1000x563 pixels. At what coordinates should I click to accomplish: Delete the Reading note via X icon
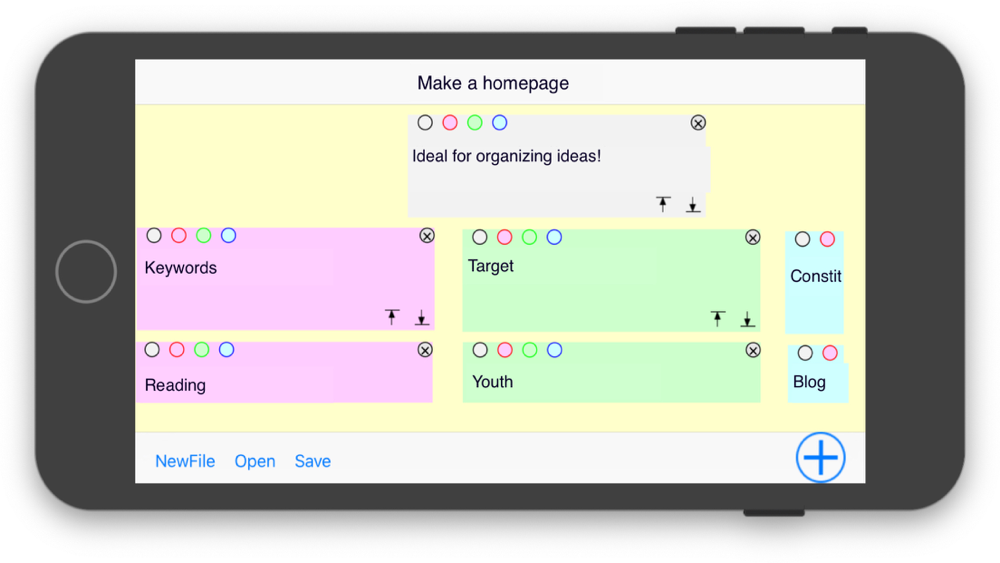(425, 350)
